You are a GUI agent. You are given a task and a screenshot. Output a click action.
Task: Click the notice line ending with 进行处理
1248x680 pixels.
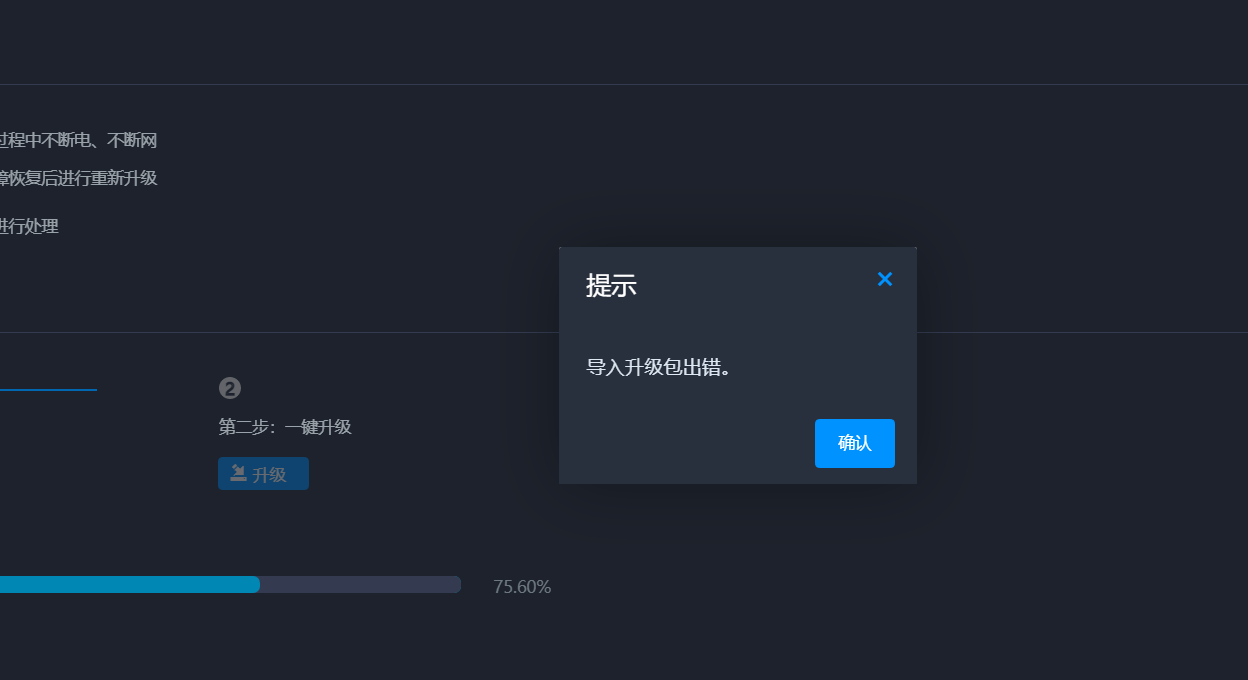29,226
